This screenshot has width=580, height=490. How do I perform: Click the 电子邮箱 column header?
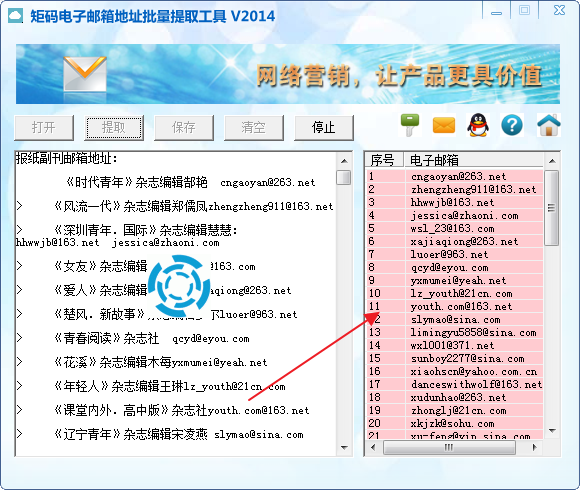[474, 160]
